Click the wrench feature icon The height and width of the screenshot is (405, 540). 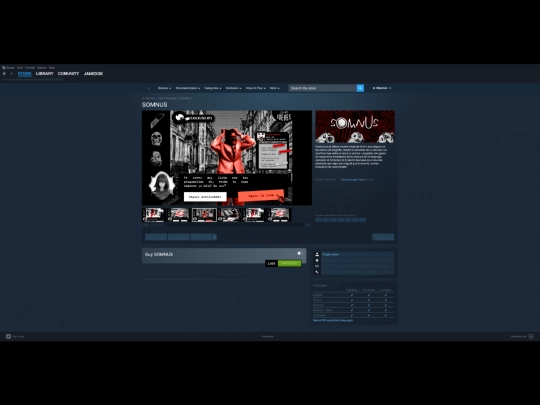pos(317,272)
